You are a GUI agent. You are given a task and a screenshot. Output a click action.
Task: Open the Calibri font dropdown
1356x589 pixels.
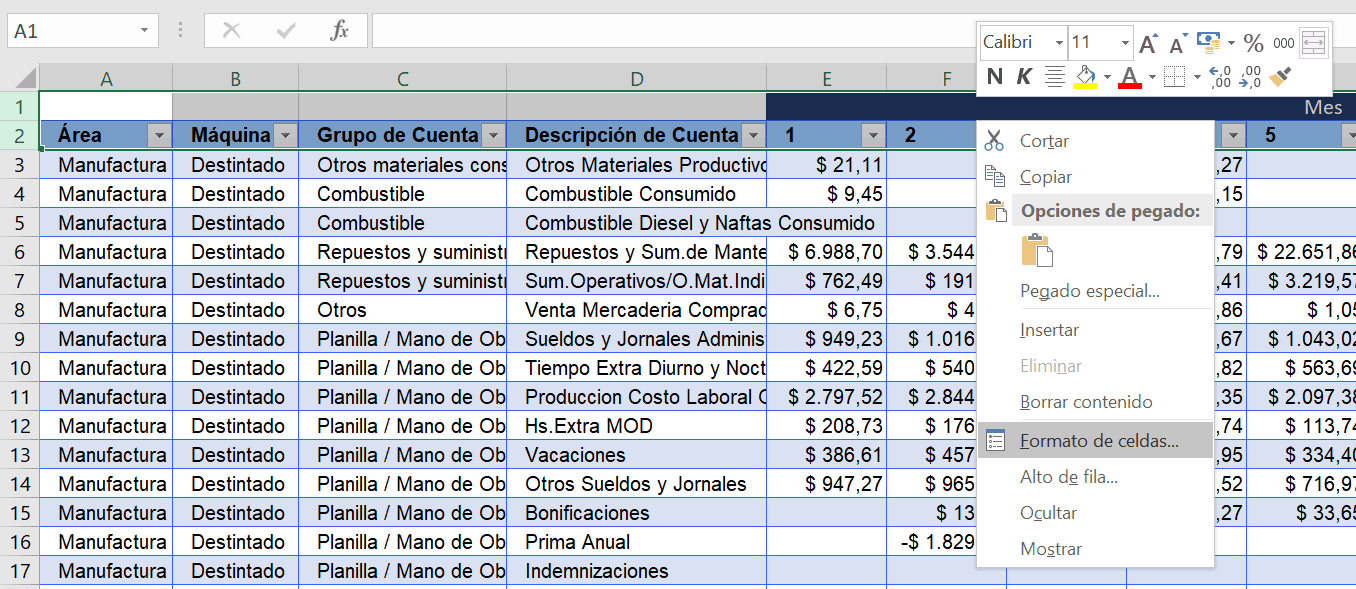click(1058, 42)
